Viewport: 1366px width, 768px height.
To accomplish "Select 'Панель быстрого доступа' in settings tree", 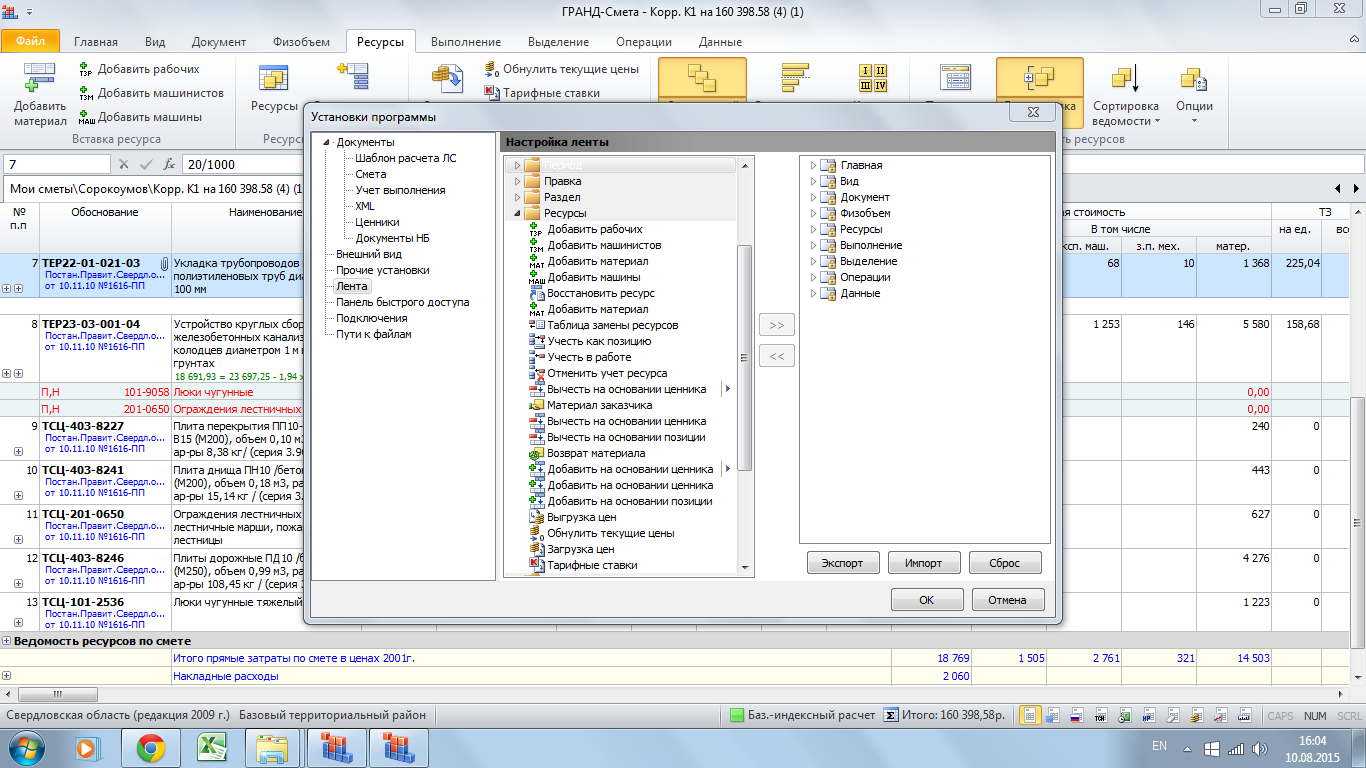I will pyautogui.click(x=402, y=302).
